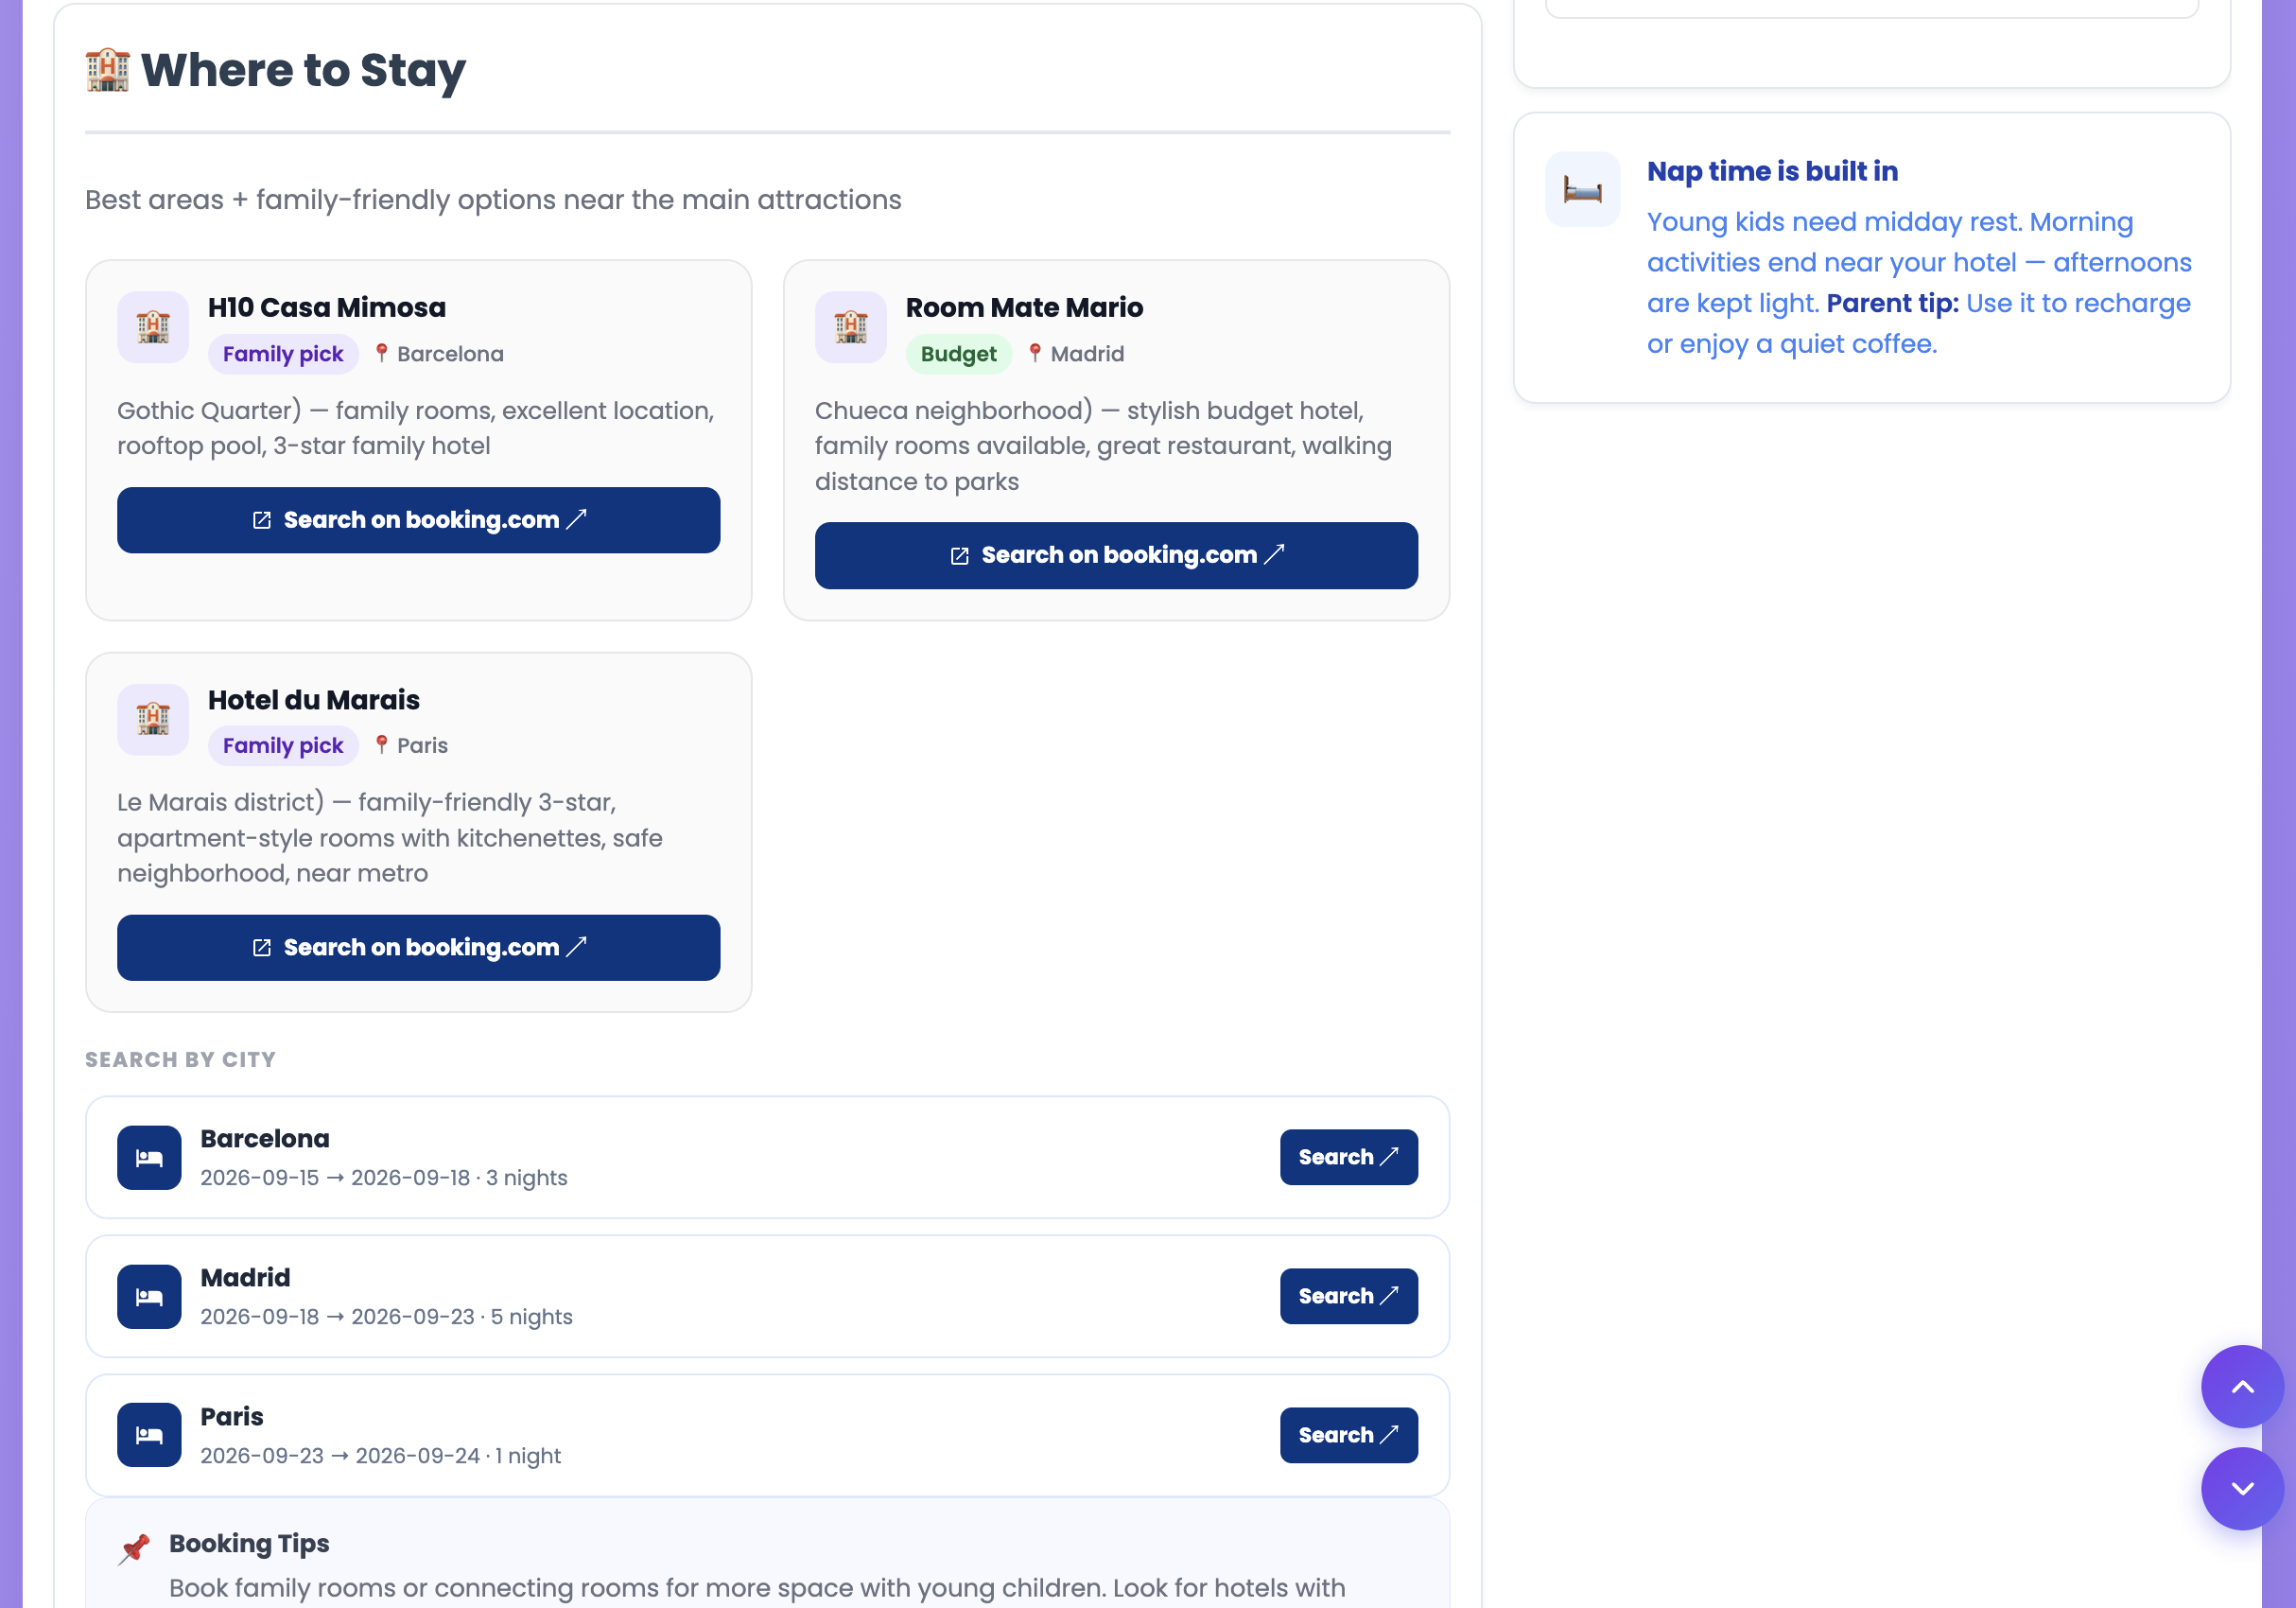Click dates text 2026-09-23 → 2026-09-24 · 1 night
The height and width of the screenshot is (1608, 2296).
380,1456
